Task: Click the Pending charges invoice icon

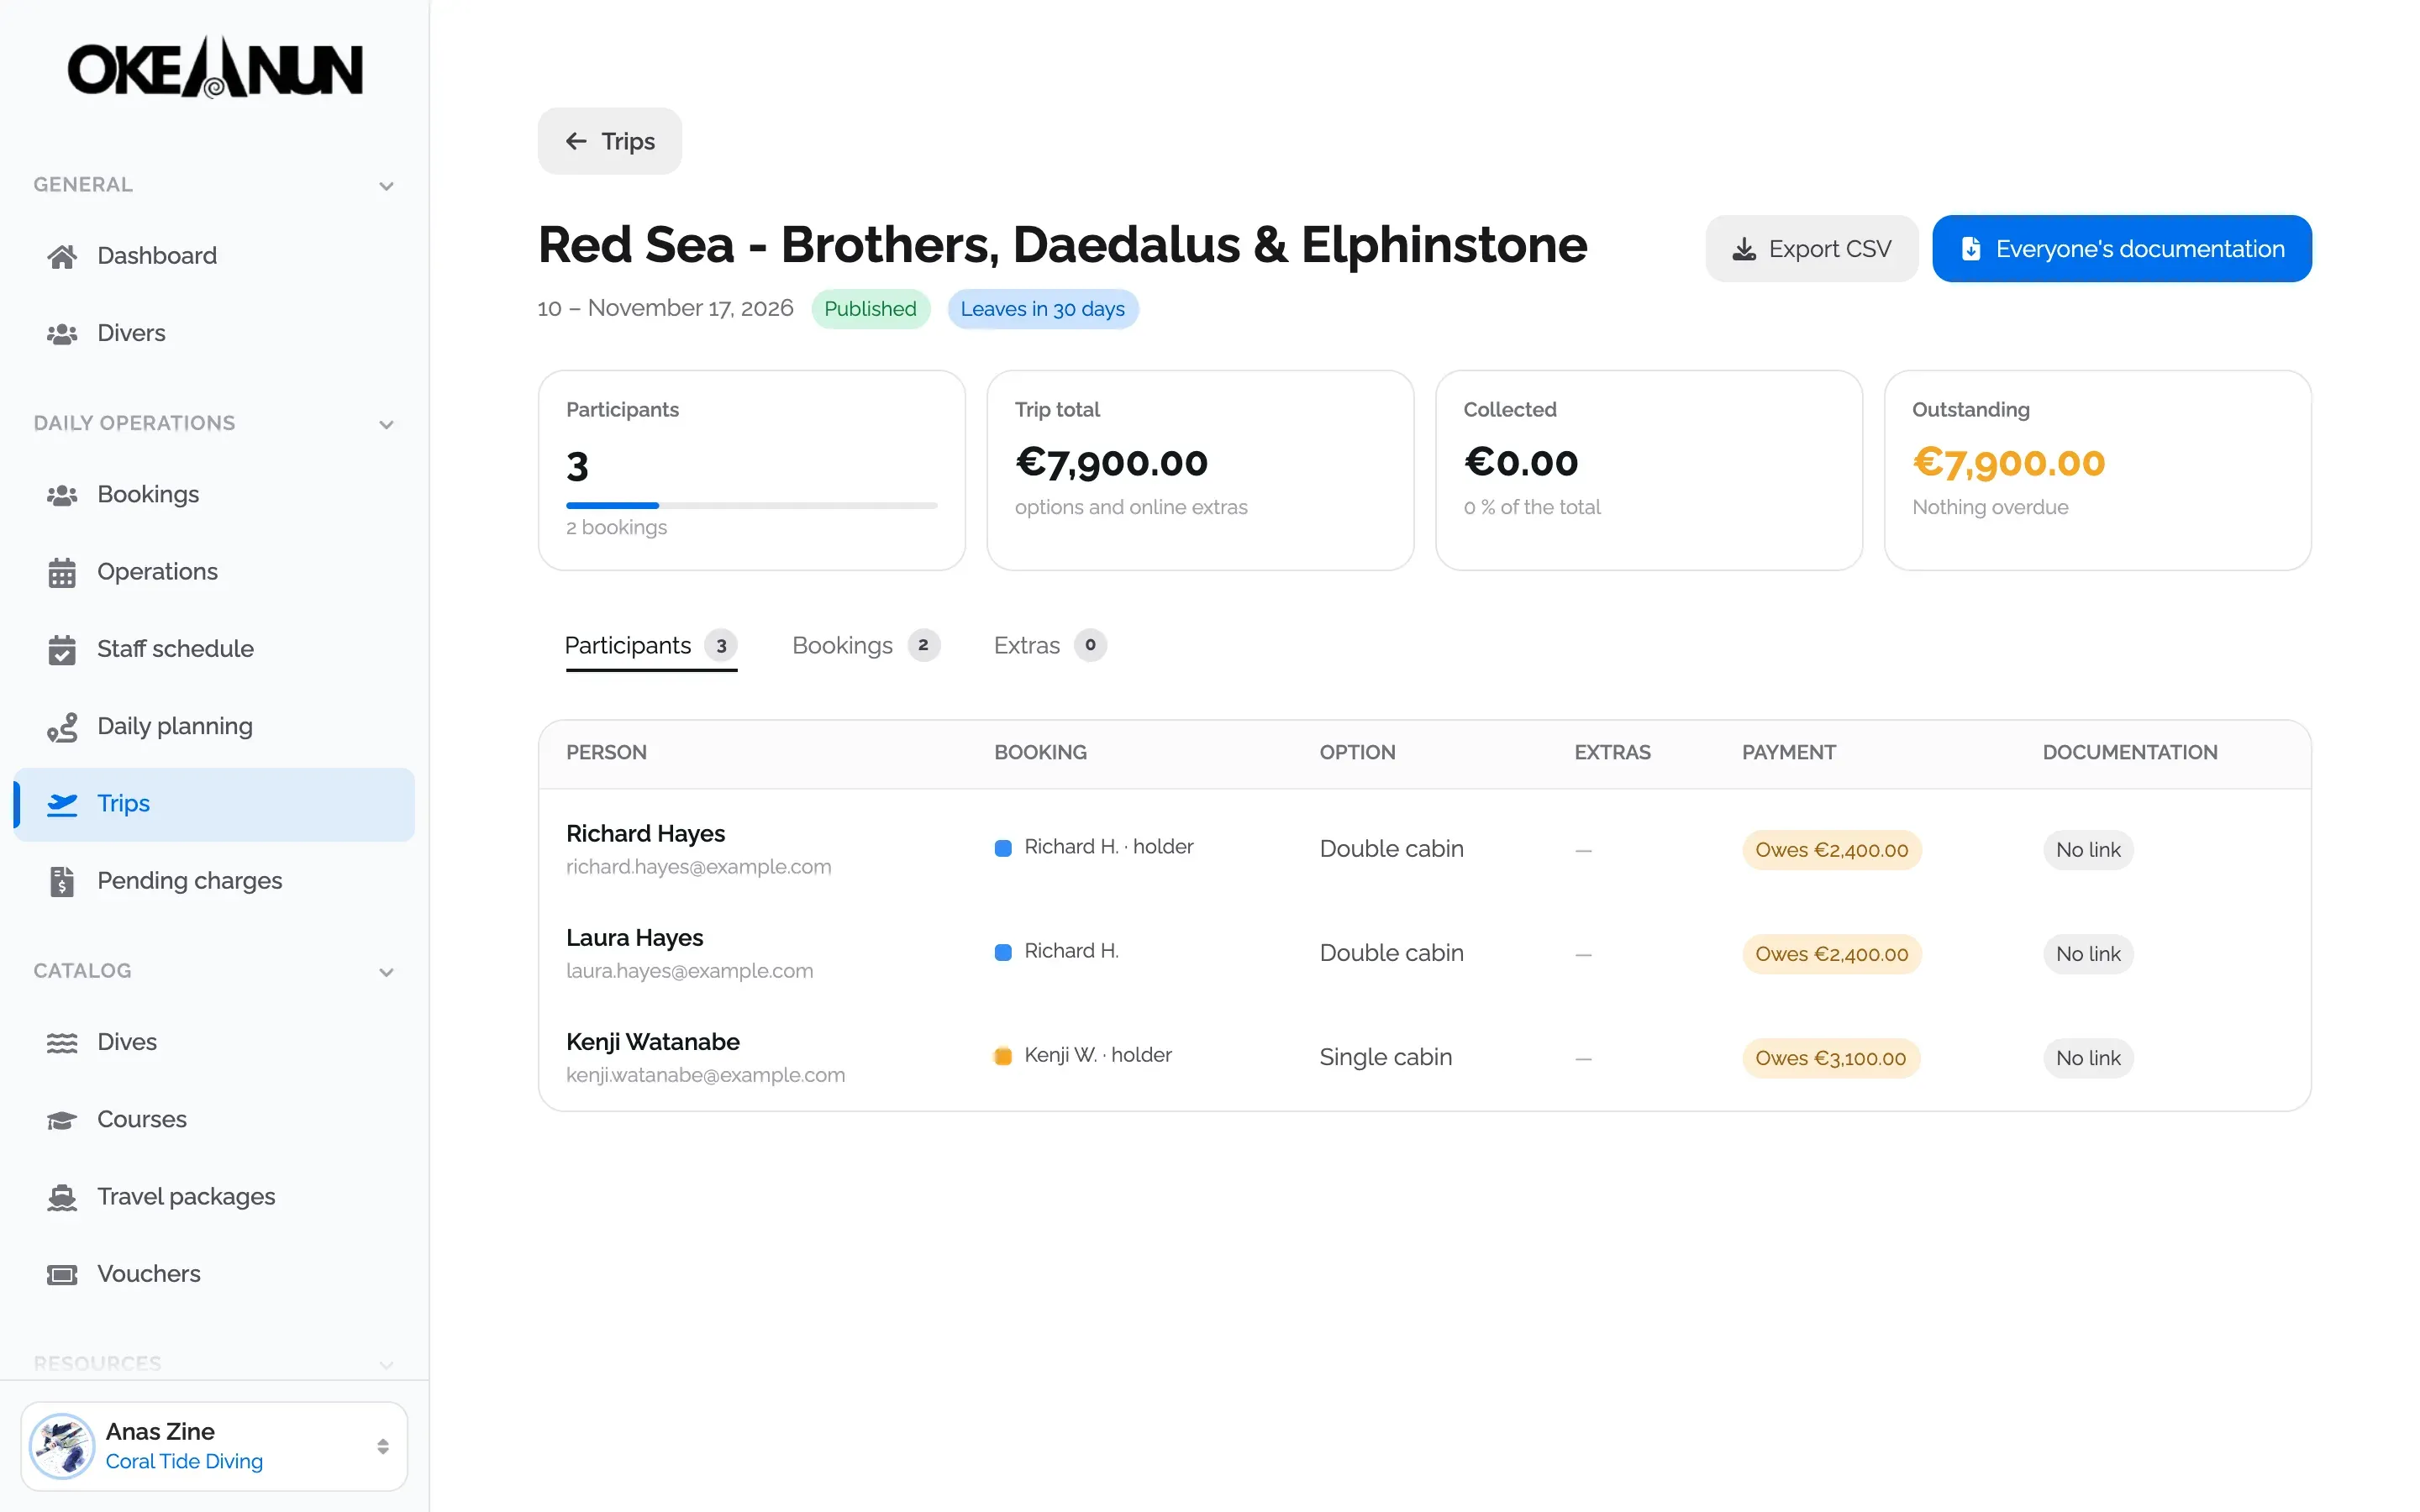Action: pos(62,881)
